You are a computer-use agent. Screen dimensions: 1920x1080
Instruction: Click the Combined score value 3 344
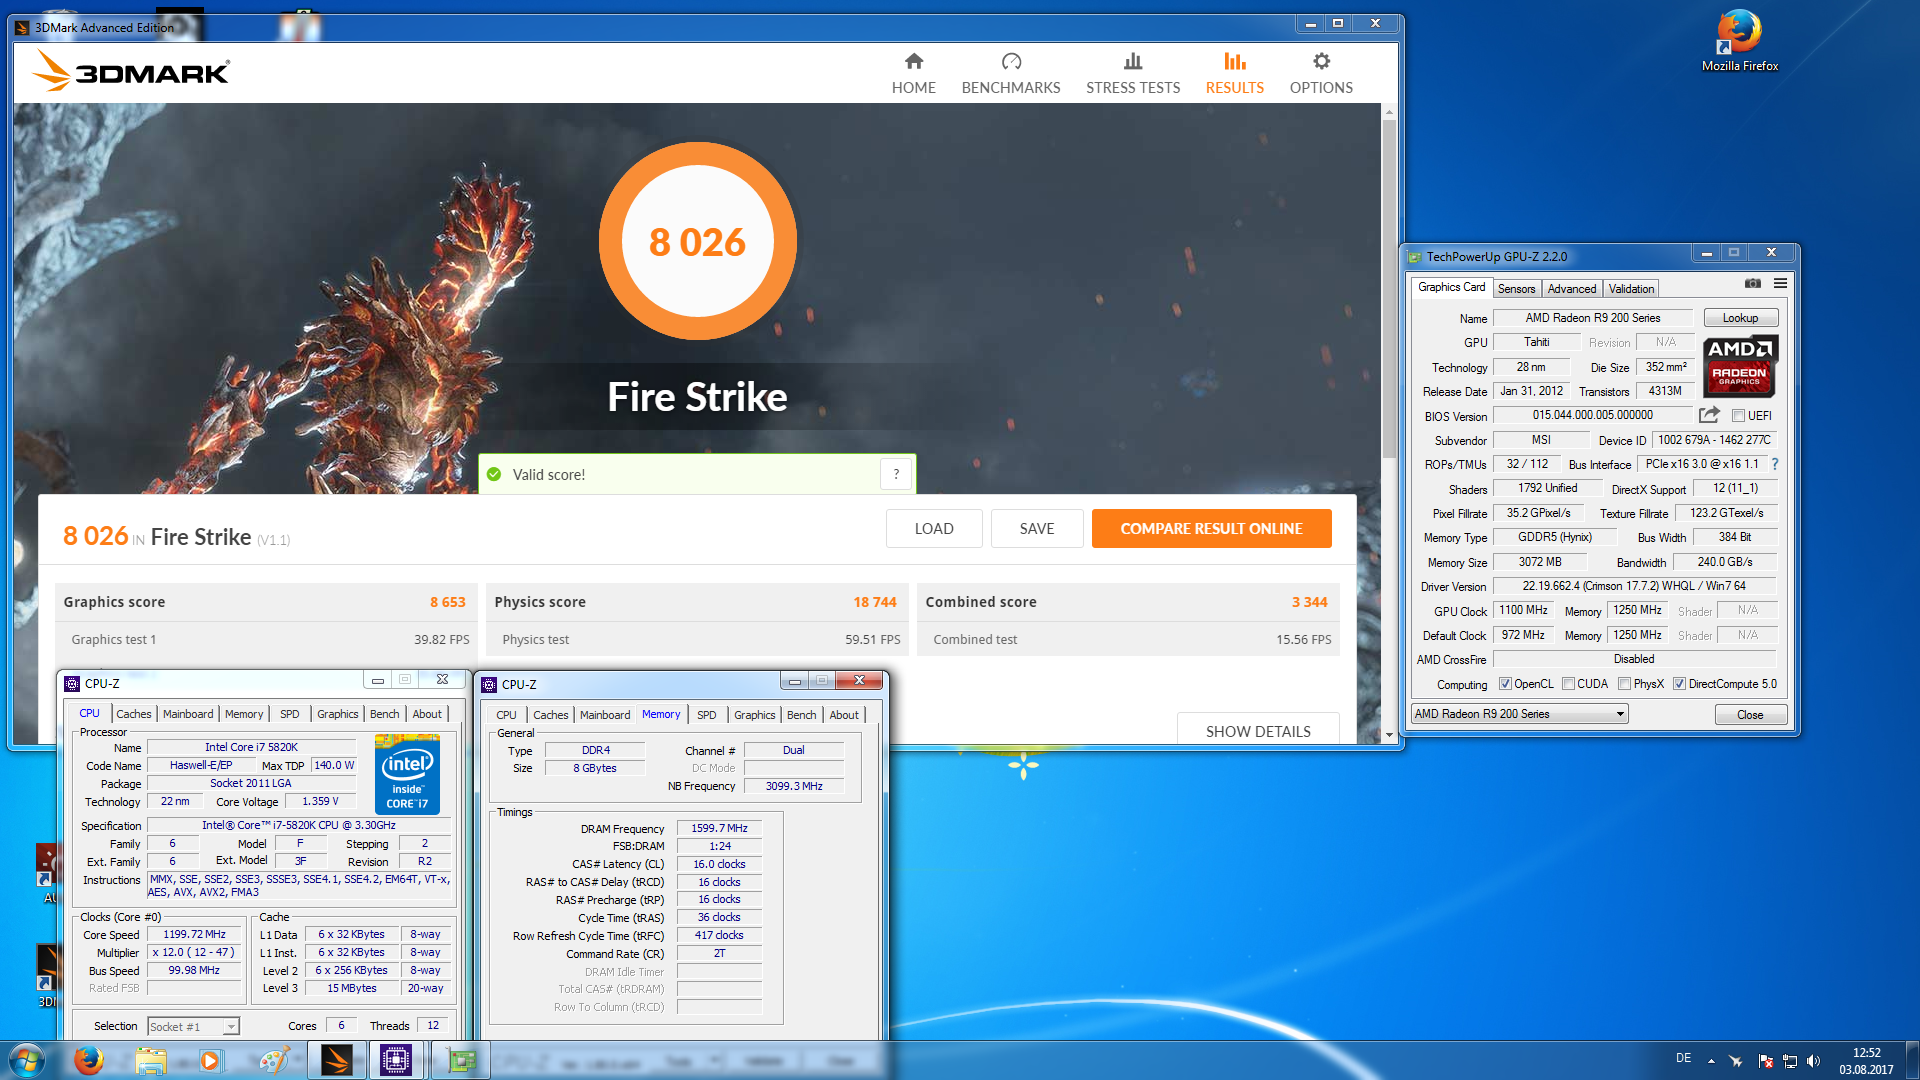(1309, 602)
